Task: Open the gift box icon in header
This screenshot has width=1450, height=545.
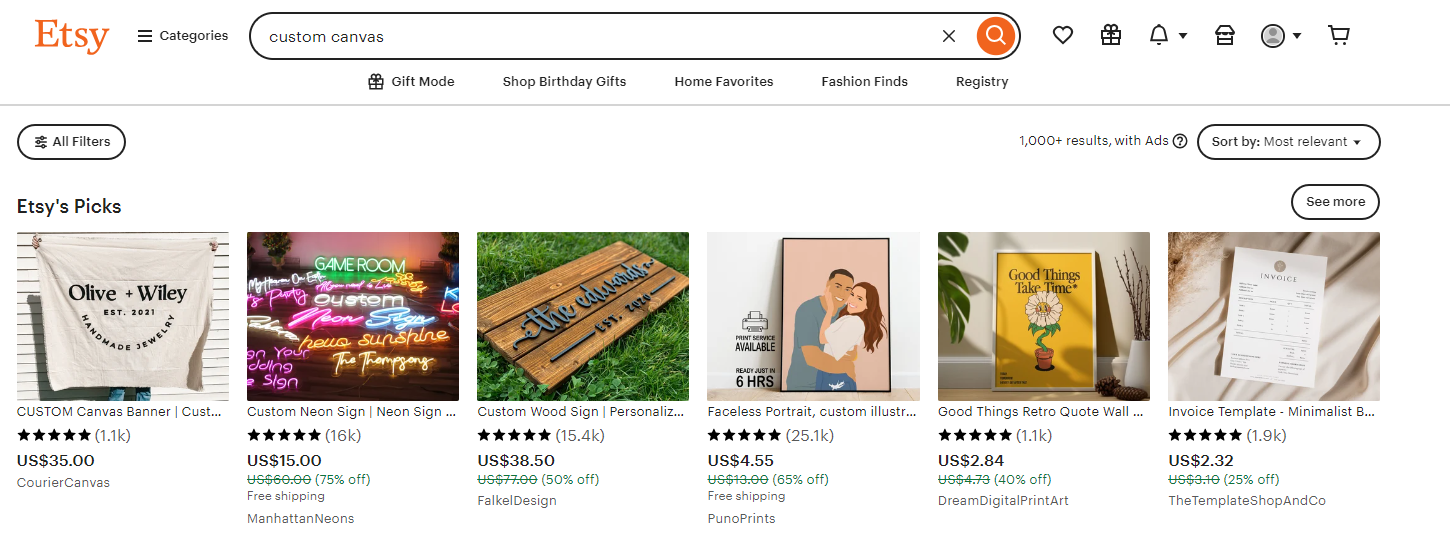Action: point(1111,35)
